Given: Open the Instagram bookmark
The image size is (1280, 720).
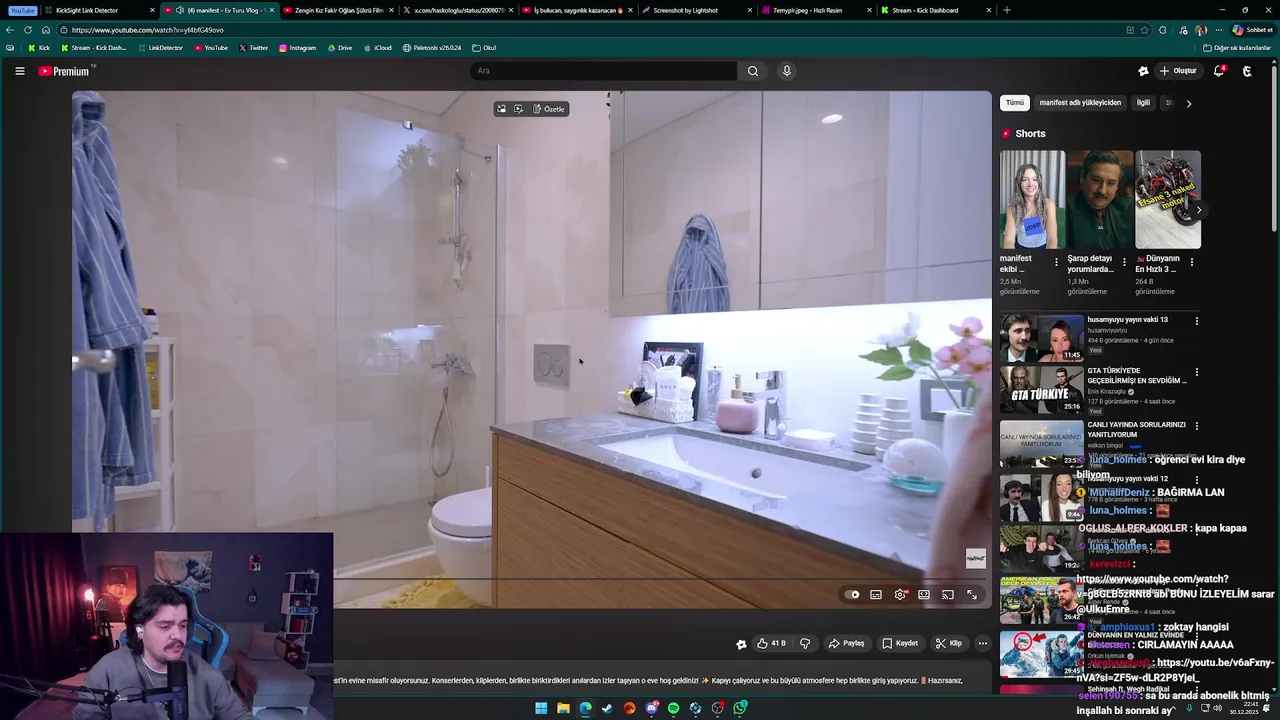Looking at the screenshot, I should [297, 48].
